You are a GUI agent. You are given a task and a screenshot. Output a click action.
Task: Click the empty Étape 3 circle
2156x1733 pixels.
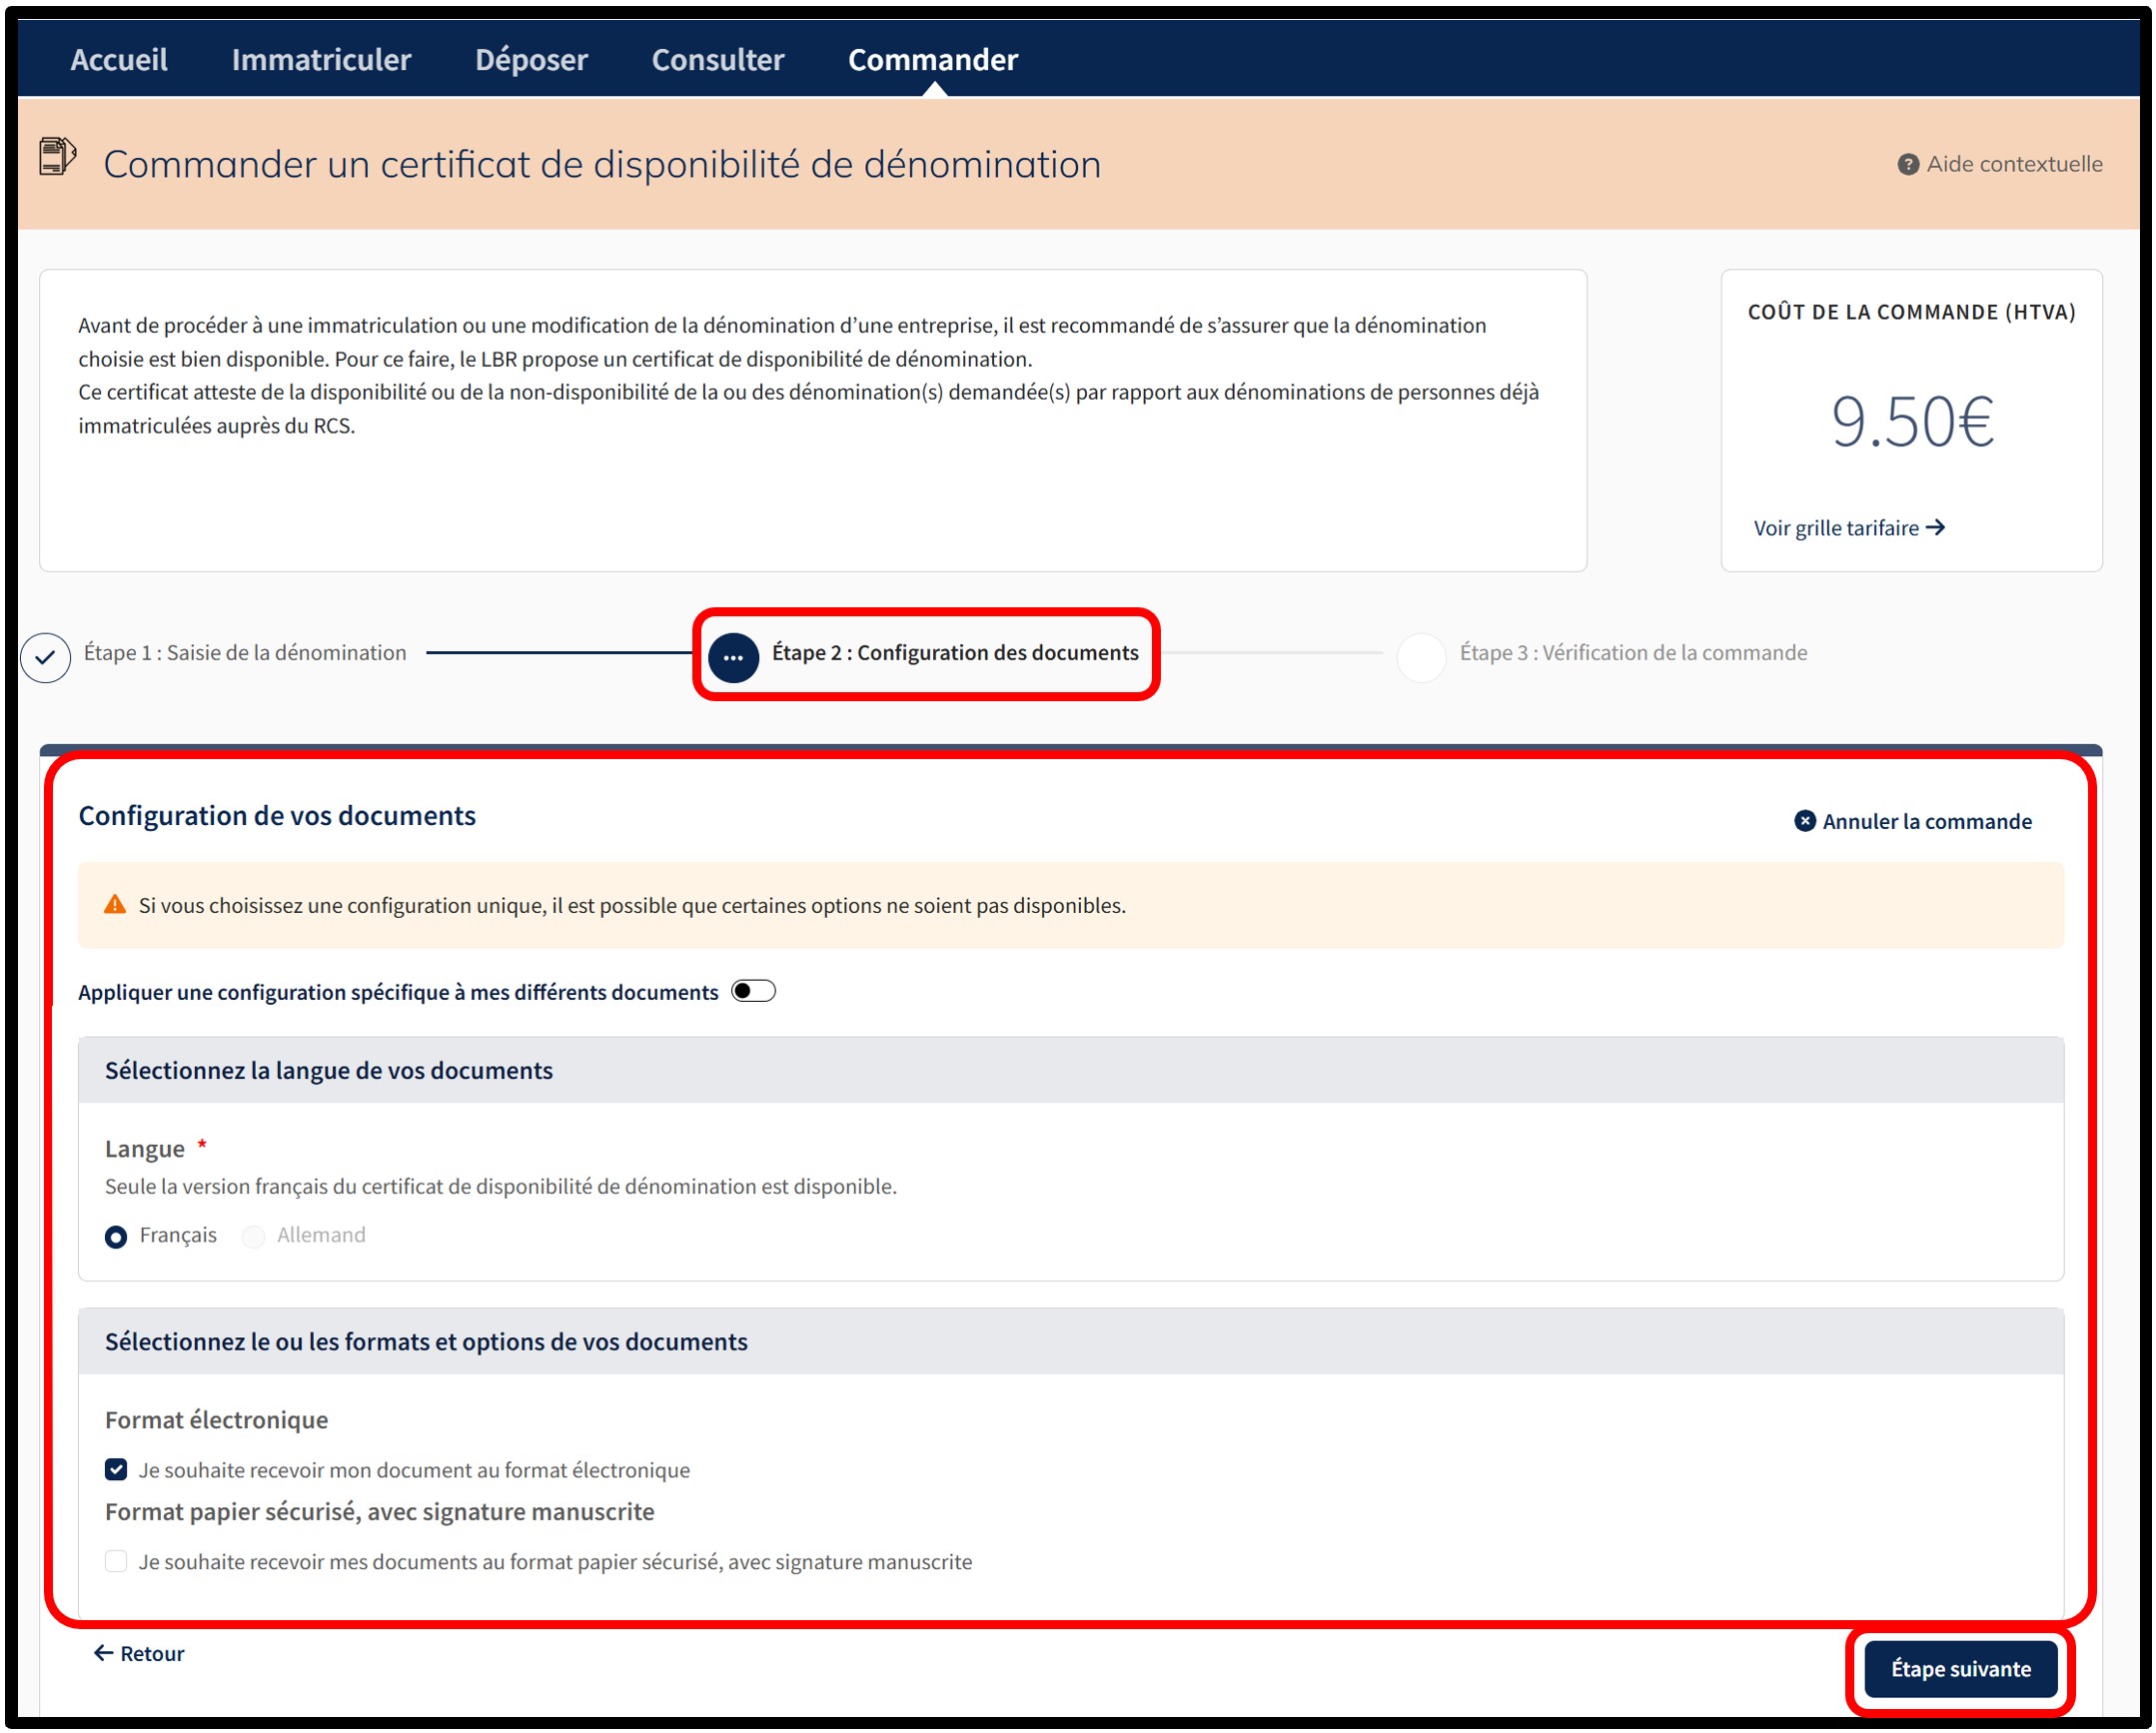pos(1421,657)
